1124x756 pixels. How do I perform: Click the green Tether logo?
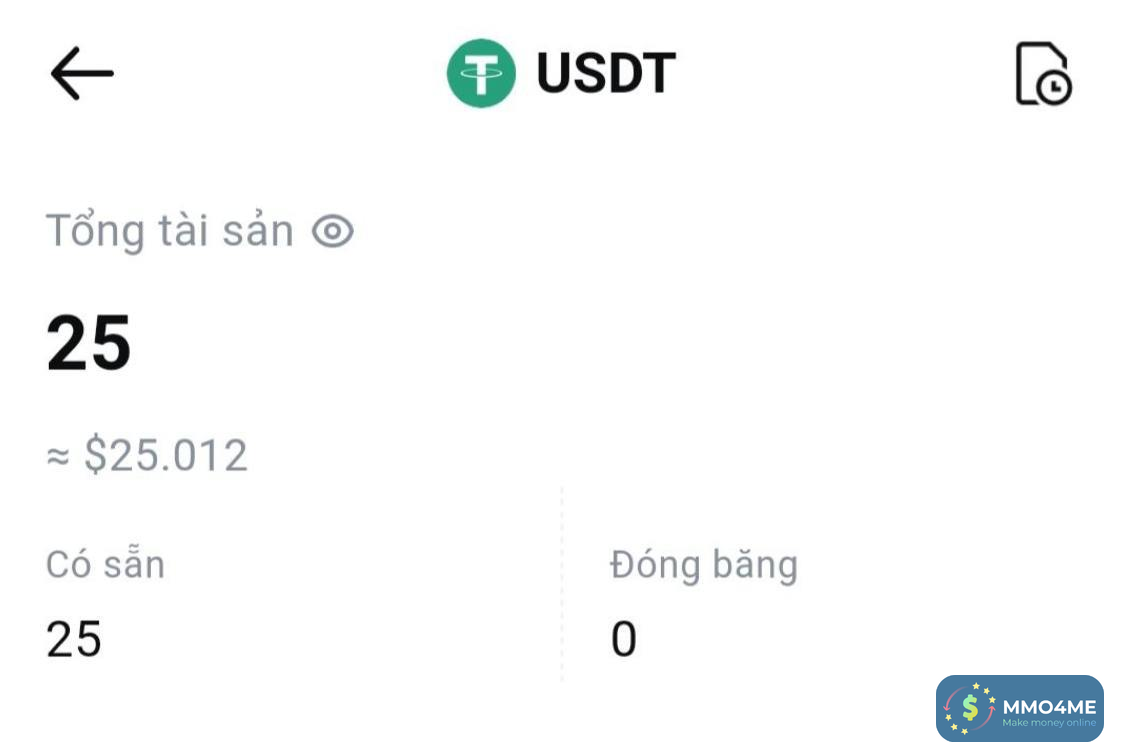481,73
